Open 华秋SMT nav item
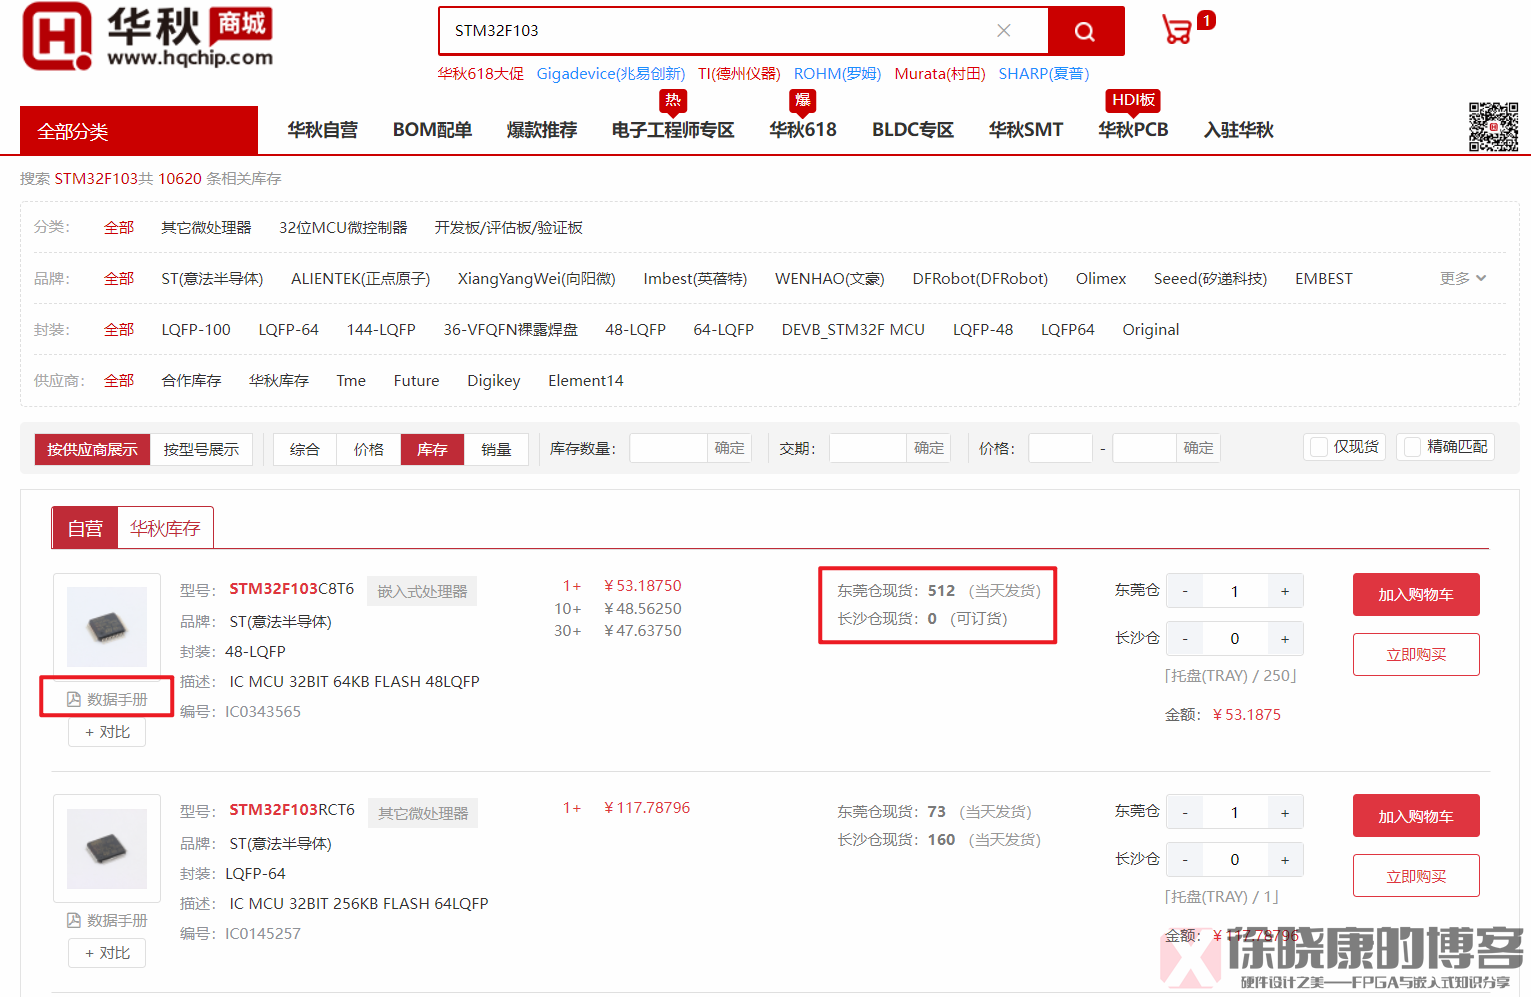Viewport: 1531px width, 997px height. [1026, 130]
